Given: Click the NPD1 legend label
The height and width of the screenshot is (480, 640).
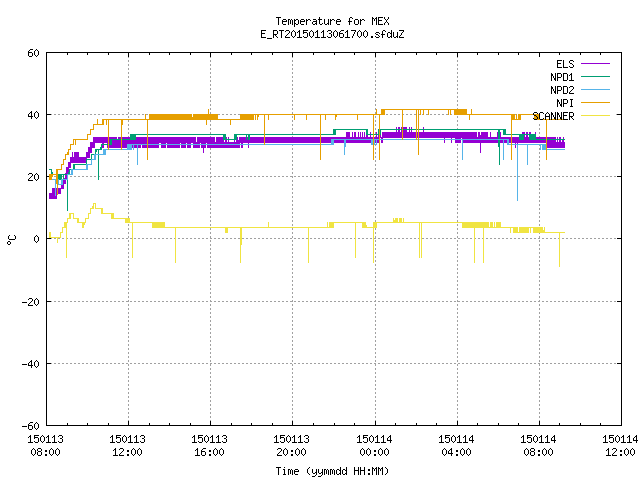Looking at the screenshot, I should 562,77.
